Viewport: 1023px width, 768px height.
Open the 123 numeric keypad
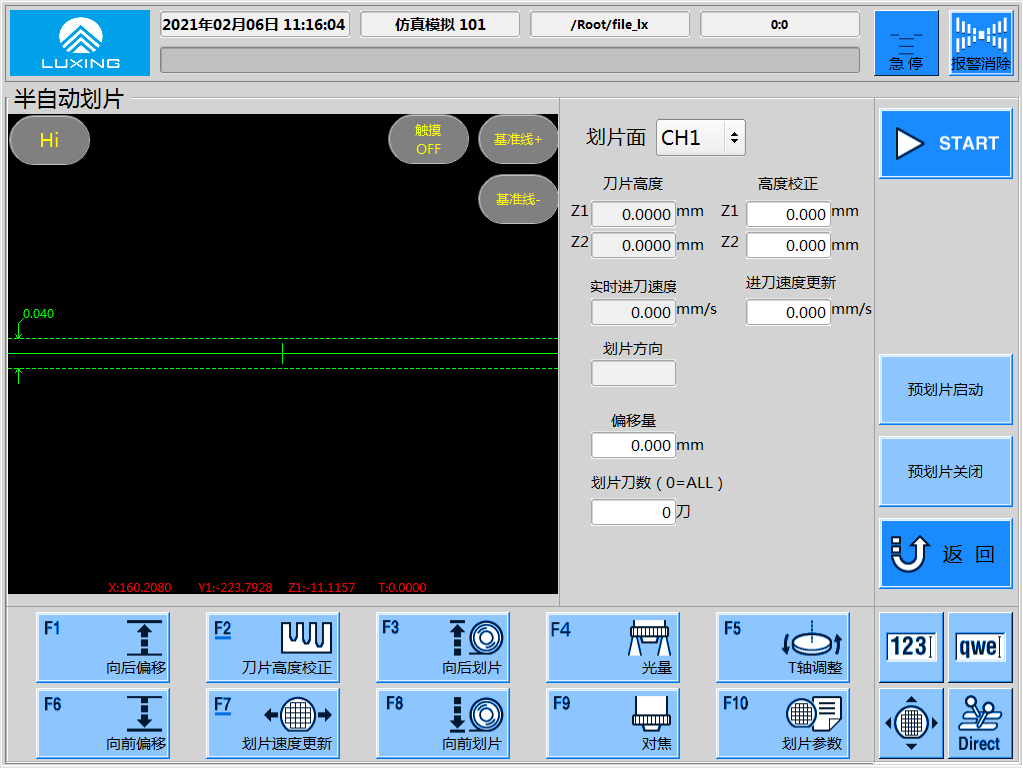click(x=911, y=647)
